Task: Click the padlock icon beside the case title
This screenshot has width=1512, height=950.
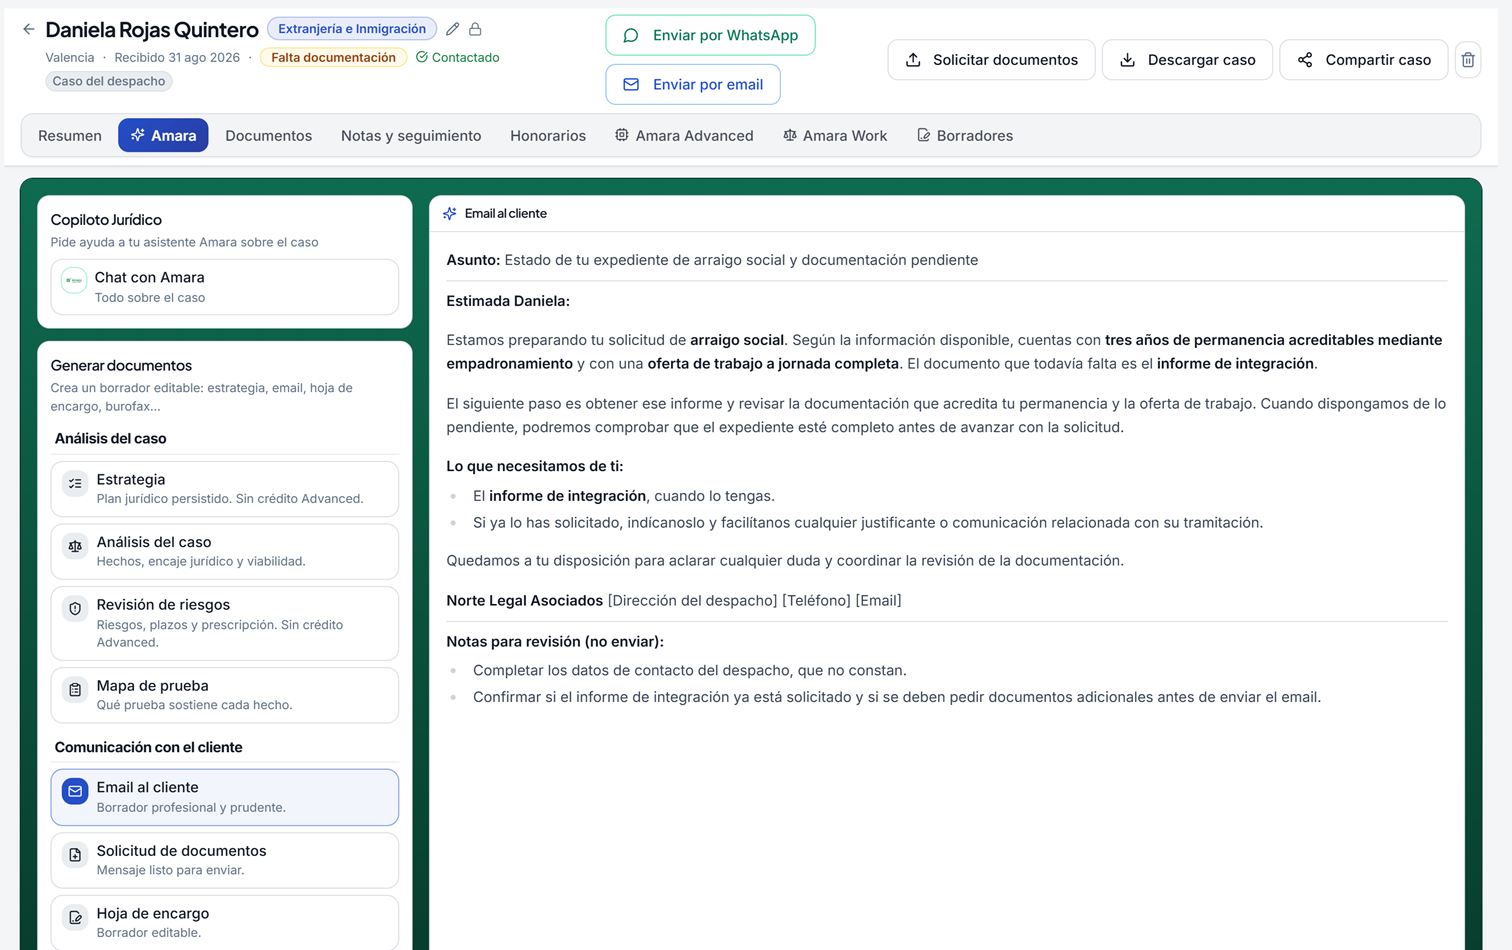Action: (476, 29)
